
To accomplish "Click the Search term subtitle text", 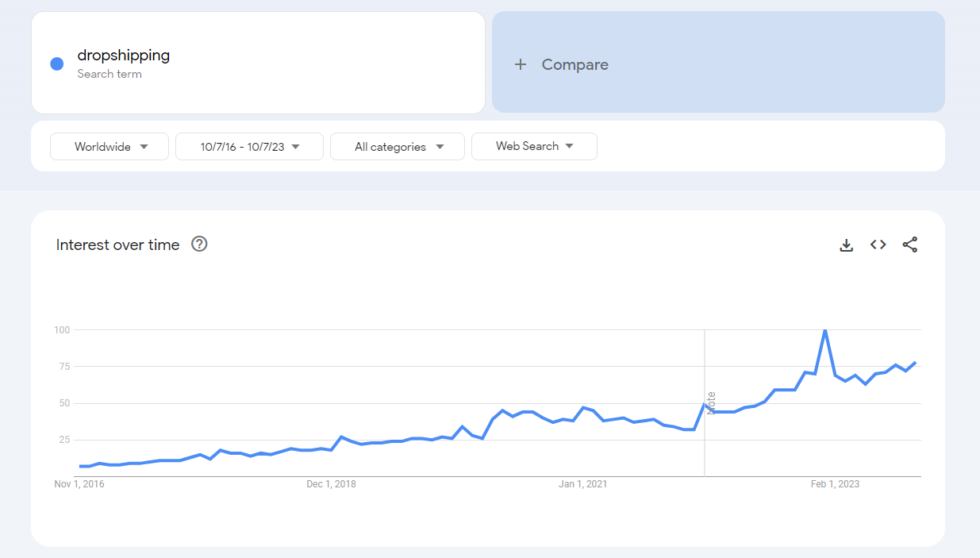I will point(109,74).
